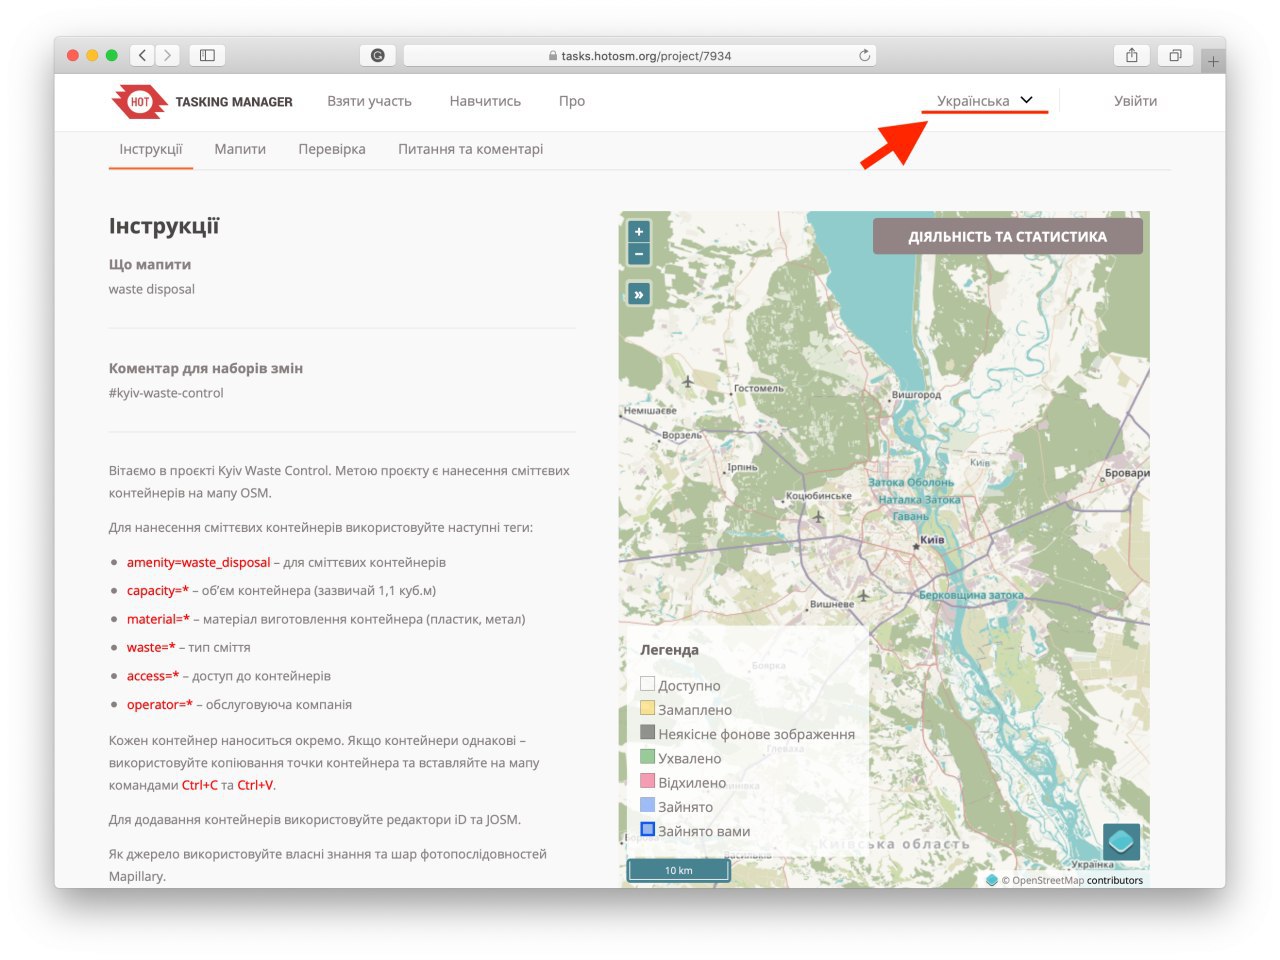Click the OpenStreetMap contributors link
This screenshot has height=960, width=1280.
(x=1072, y=881)
